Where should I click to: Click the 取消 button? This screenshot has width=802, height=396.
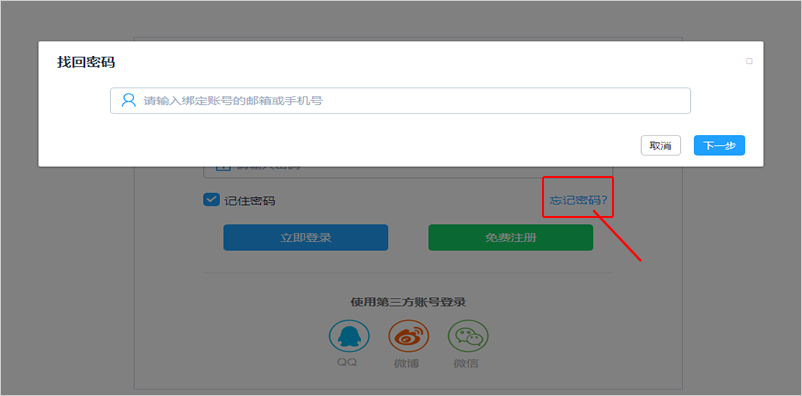point(661,145)
